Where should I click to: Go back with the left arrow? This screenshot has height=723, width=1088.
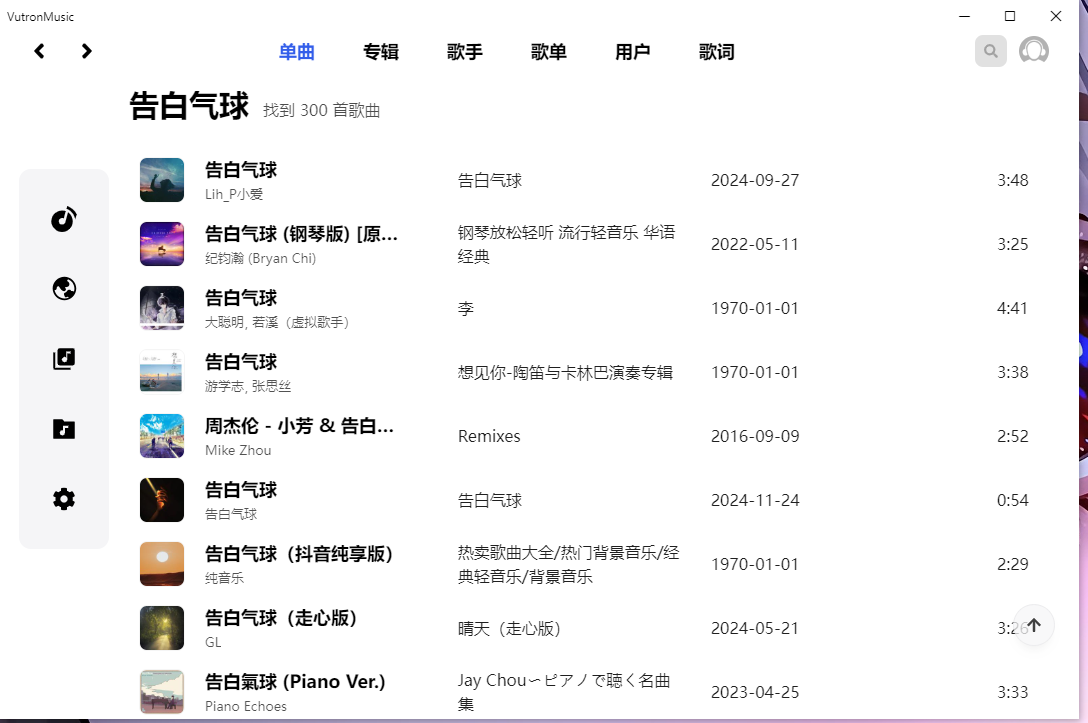[x=40, y=51]
